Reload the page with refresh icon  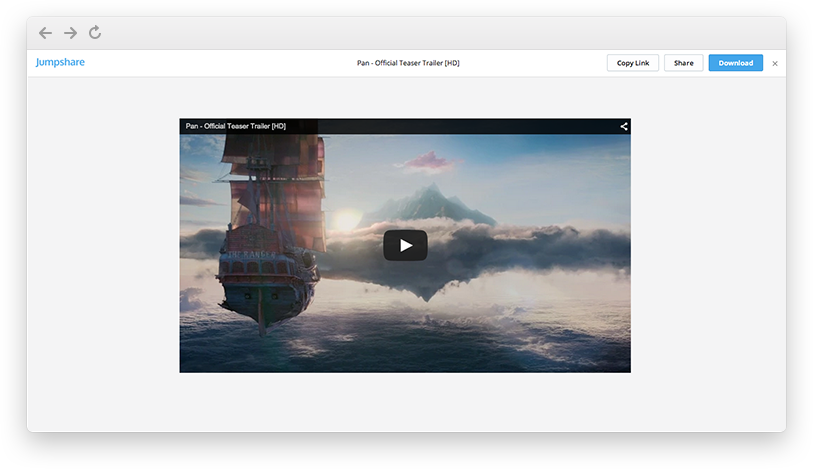[x=95, y=32]
